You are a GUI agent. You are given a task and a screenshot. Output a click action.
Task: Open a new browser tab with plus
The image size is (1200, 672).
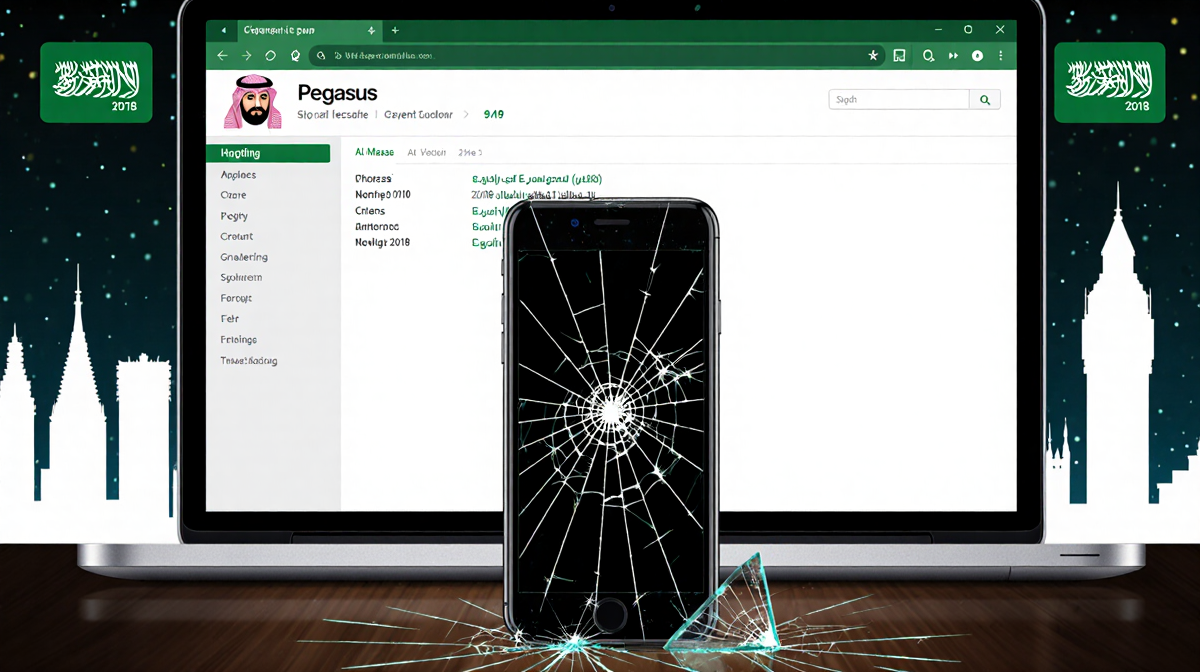pyautogui.click(x=394, y=30)
